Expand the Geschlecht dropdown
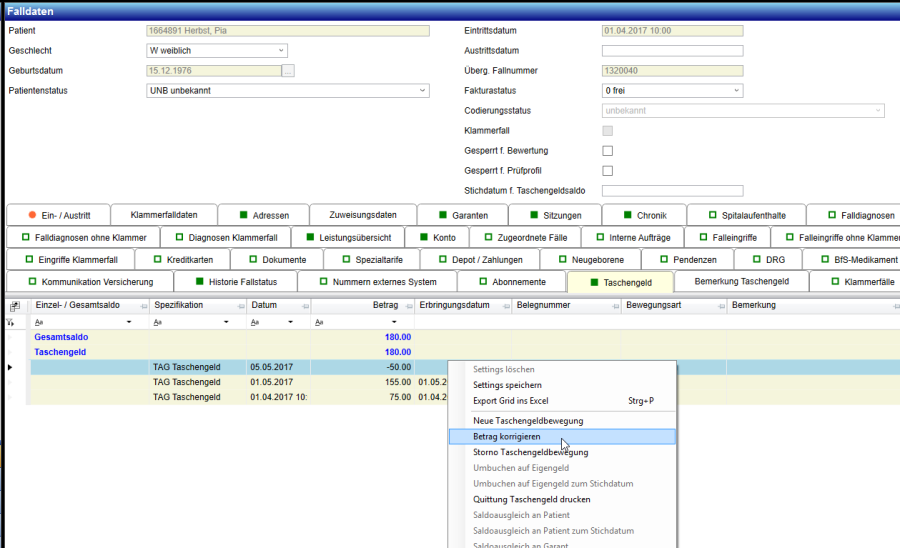 (x=280, y=51)
